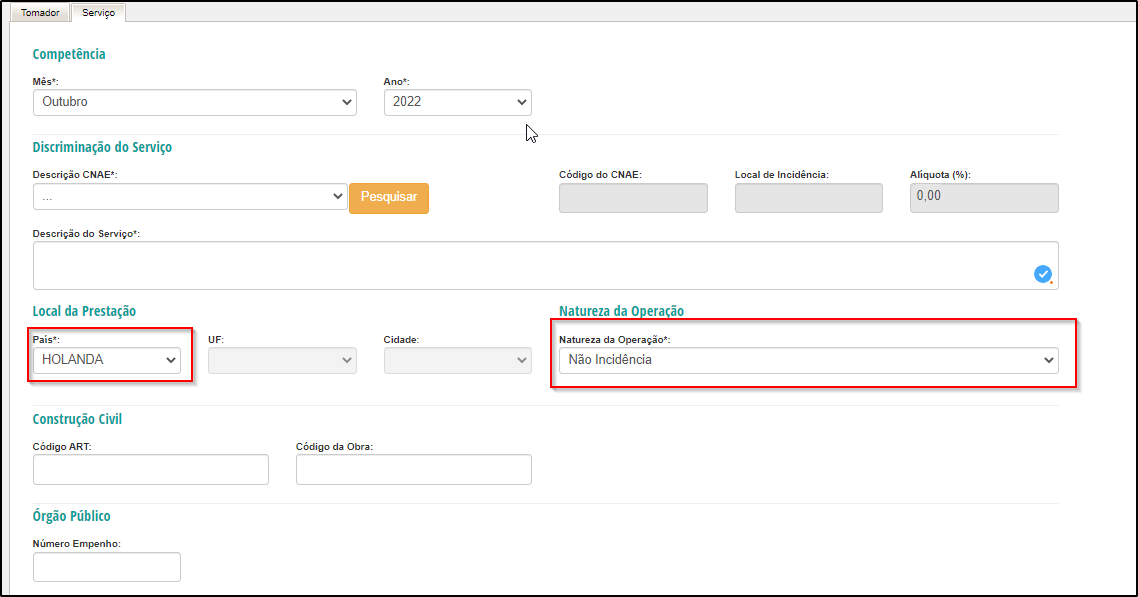Click the Código do CNAE field
Viewport: 1138px width, 597px height.
click(x=633, y=198)
